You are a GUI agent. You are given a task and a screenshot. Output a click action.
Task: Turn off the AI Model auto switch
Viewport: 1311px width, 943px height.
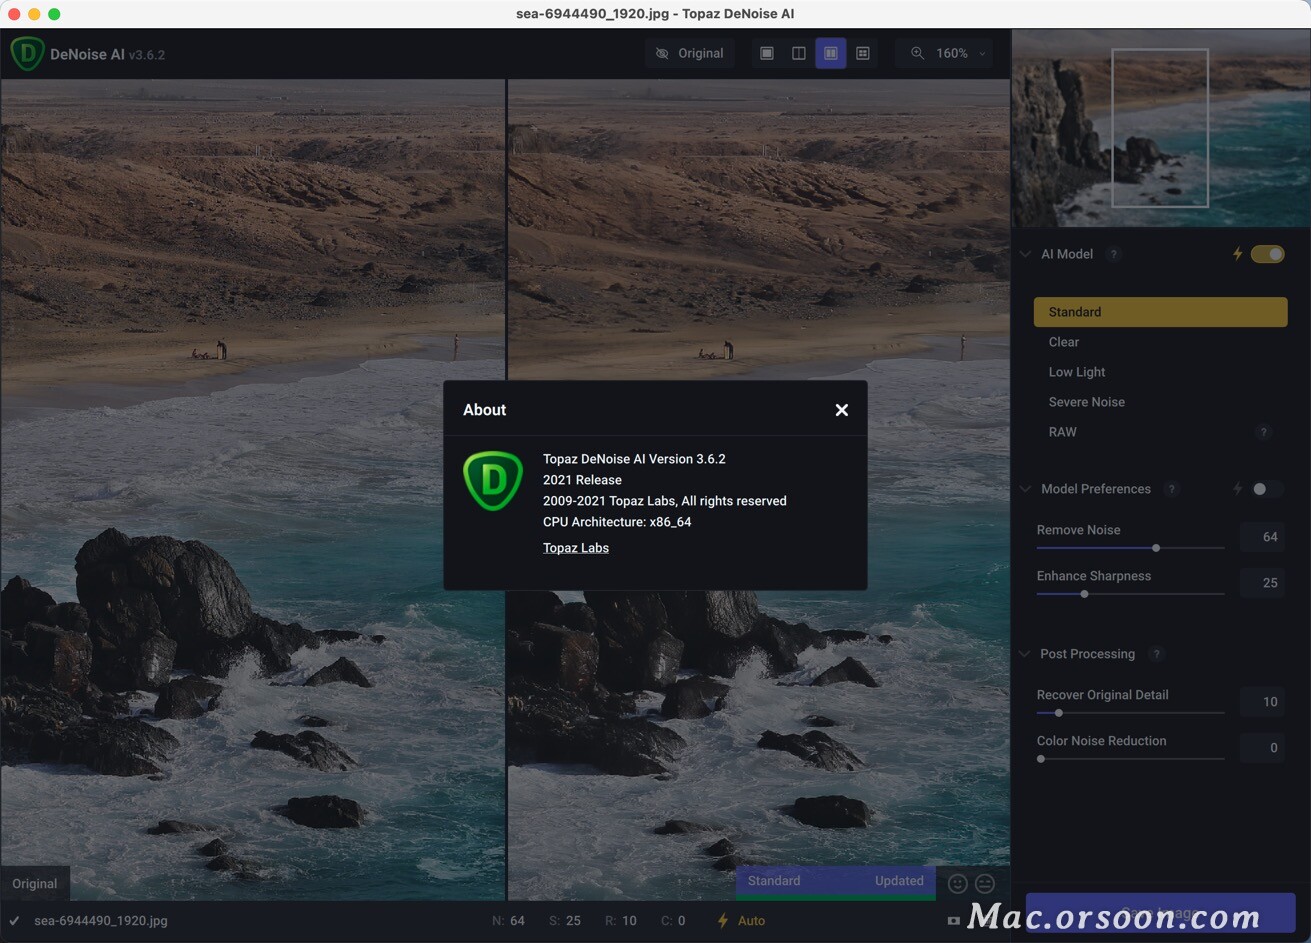click(1267, 254)
